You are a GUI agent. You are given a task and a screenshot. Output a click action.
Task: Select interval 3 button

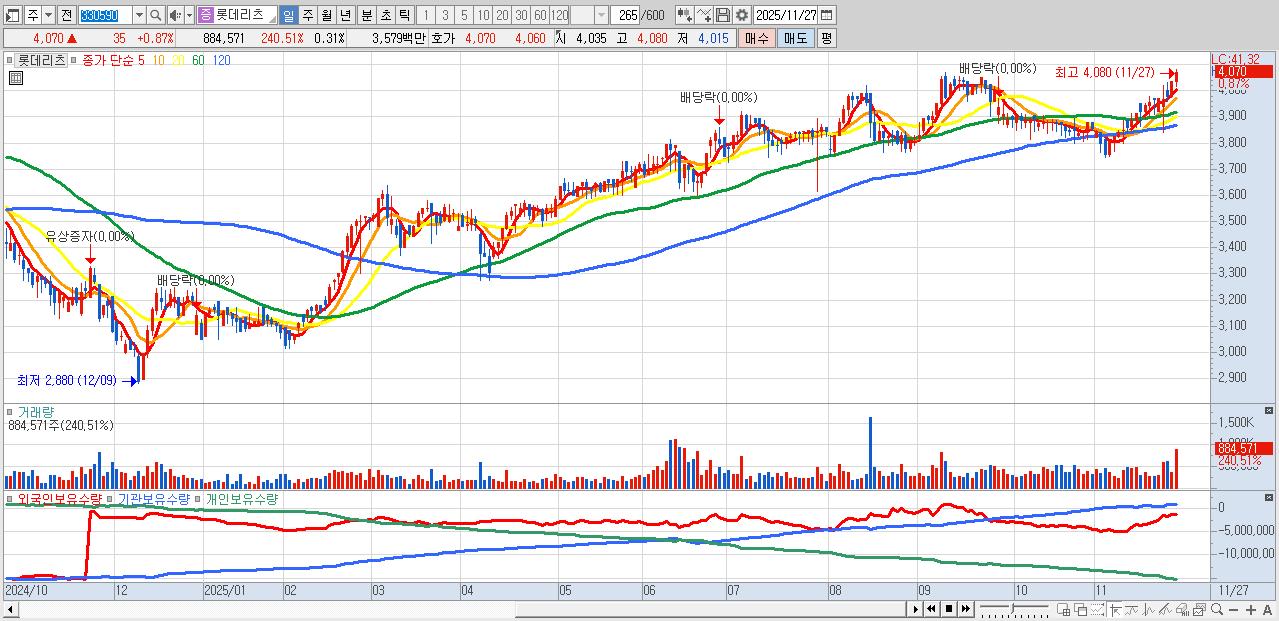coord(444,15)
